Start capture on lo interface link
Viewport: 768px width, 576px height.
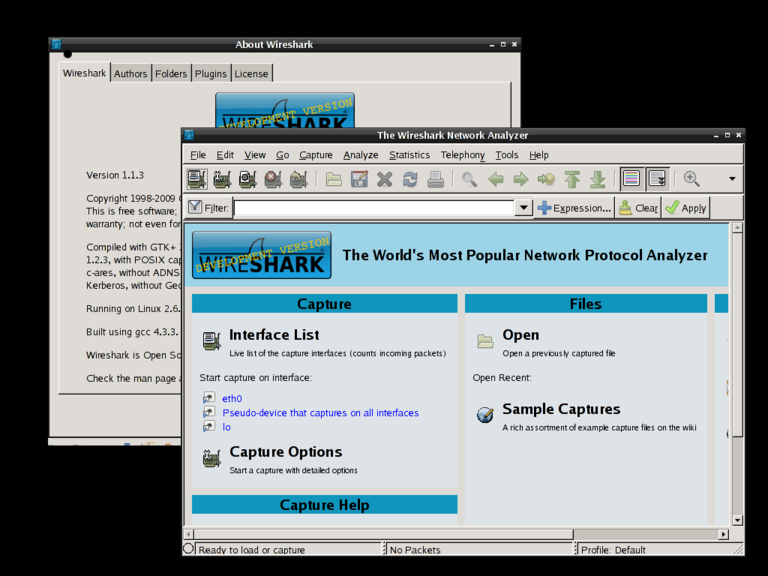pos(226,427)
